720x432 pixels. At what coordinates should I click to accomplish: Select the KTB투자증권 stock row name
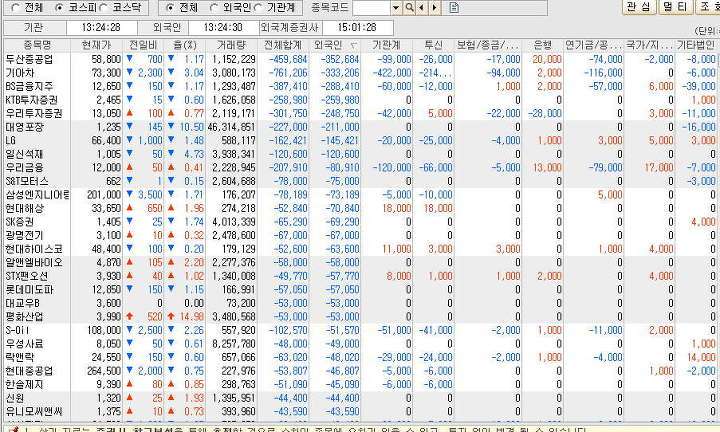(32, 100)
